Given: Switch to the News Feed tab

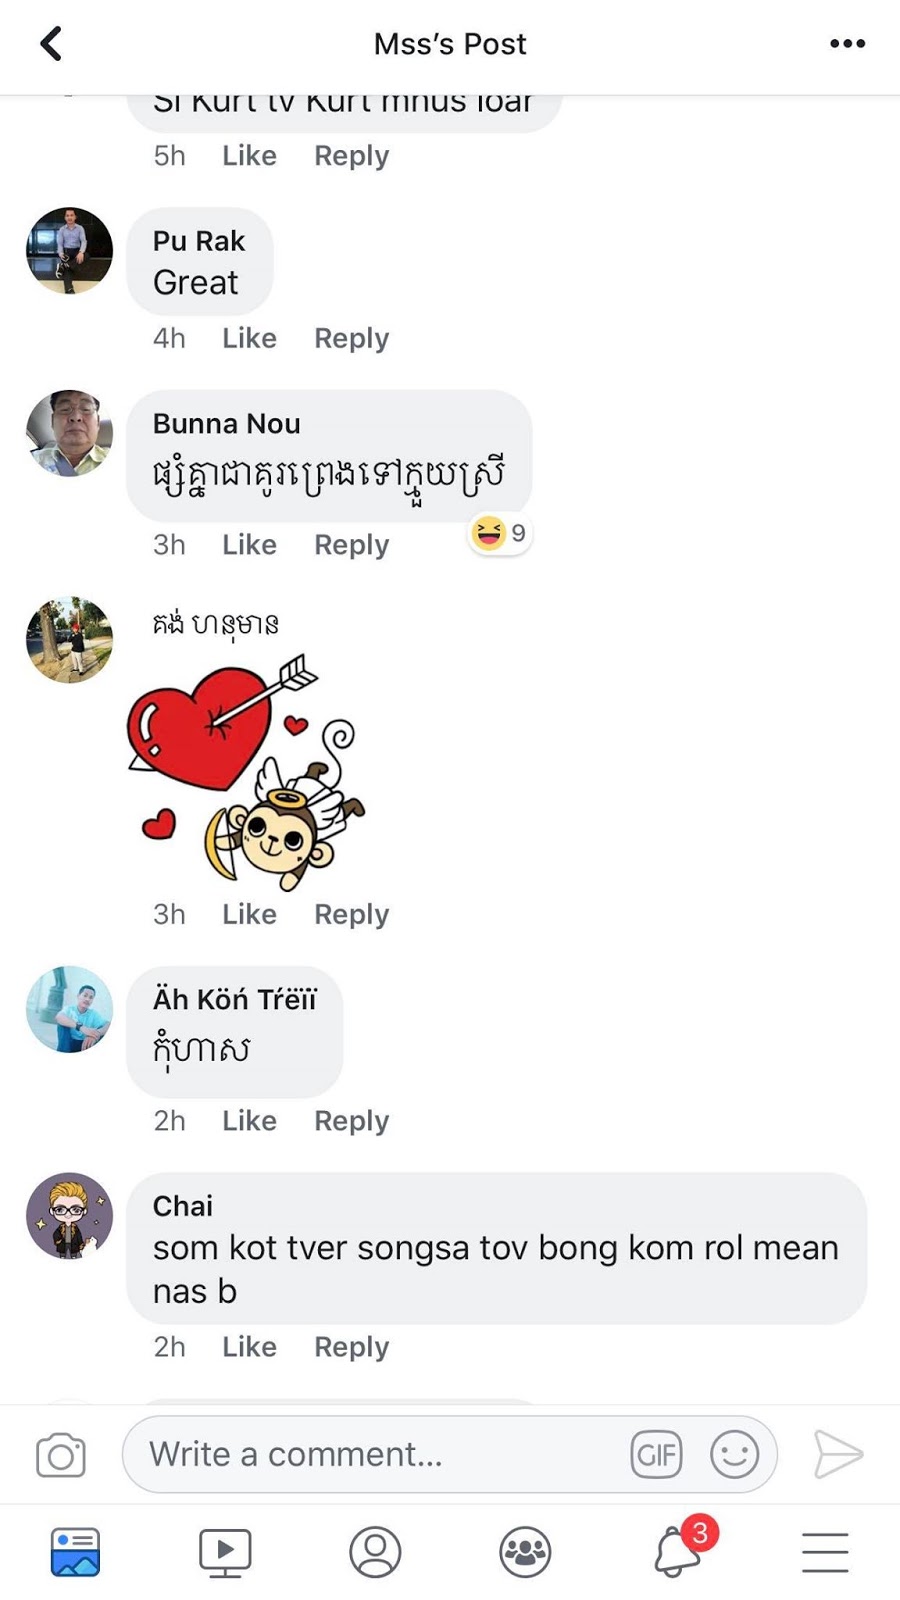Looking at the screenshot, I should coord(75,1552).
